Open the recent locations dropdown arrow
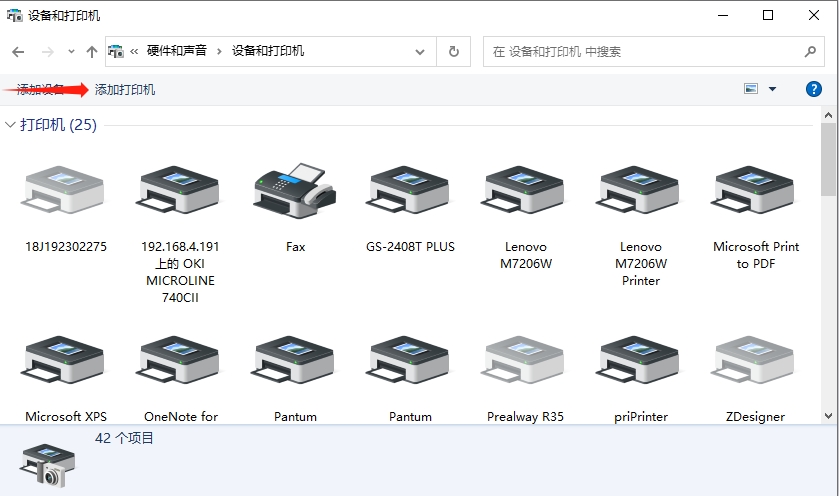The width and height of the screenshot is (839, 496). pos(71,52)
